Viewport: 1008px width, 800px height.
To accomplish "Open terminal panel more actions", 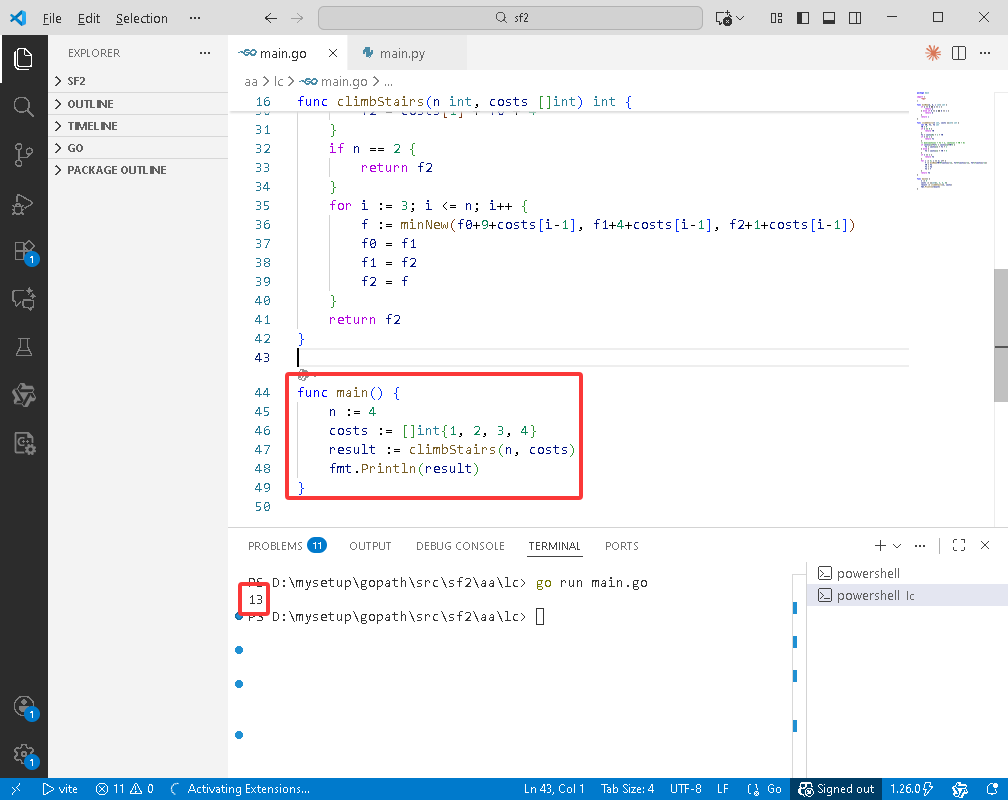I will 920,545.
